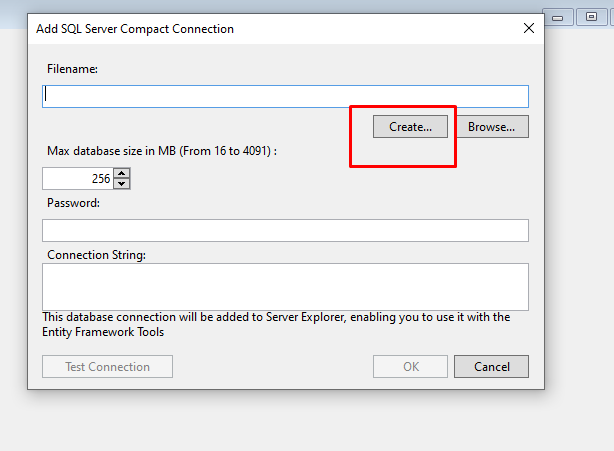Image resolution: width=614 pixels, height=451 pixels.
Task: Click the Test Connection button
Action: (107, 366)
